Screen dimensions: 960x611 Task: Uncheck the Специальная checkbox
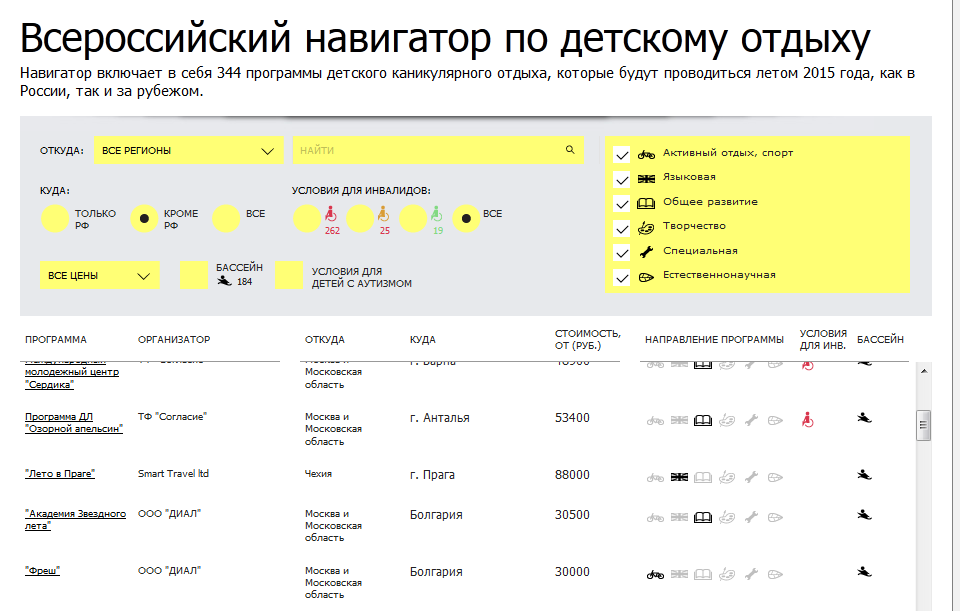point(622,252)
